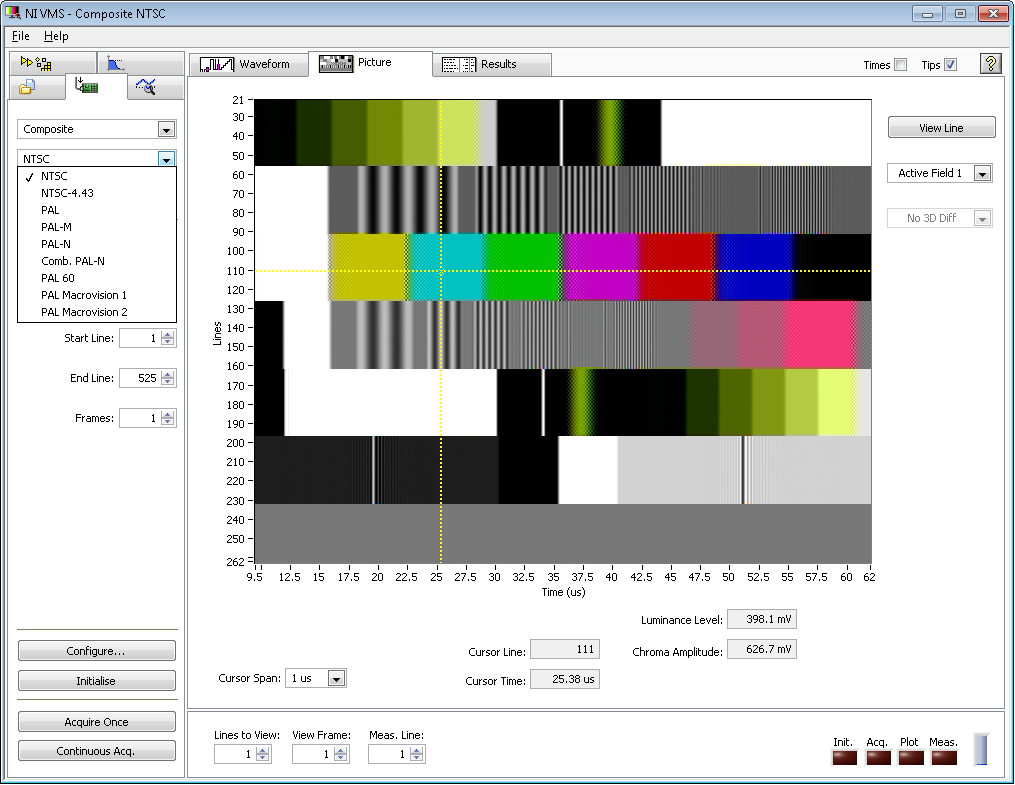Uncheck the Tips checkbox
This screenshot has height=785, width=1015.
click(x=950, y=65)
